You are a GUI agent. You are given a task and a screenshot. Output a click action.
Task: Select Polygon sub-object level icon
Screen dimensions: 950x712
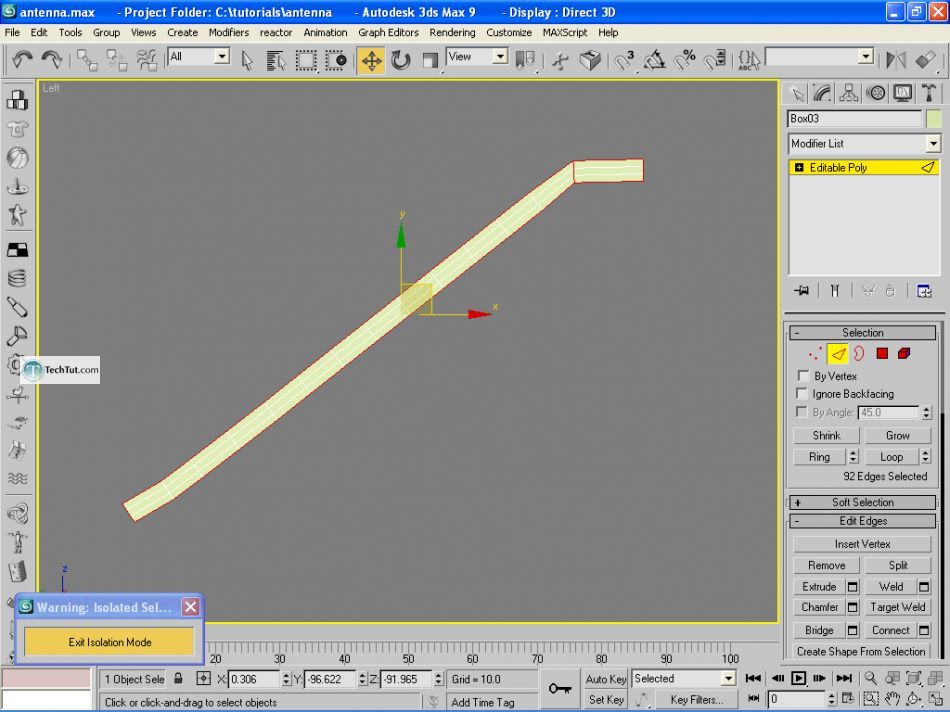(x=882, y=353)
